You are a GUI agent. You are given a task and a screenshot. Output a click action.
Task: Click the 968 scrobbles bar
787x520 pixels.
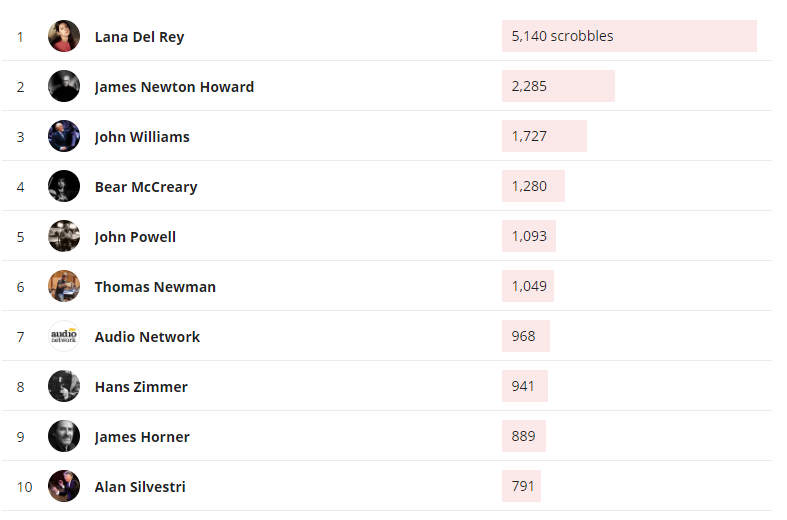[526, 336]
